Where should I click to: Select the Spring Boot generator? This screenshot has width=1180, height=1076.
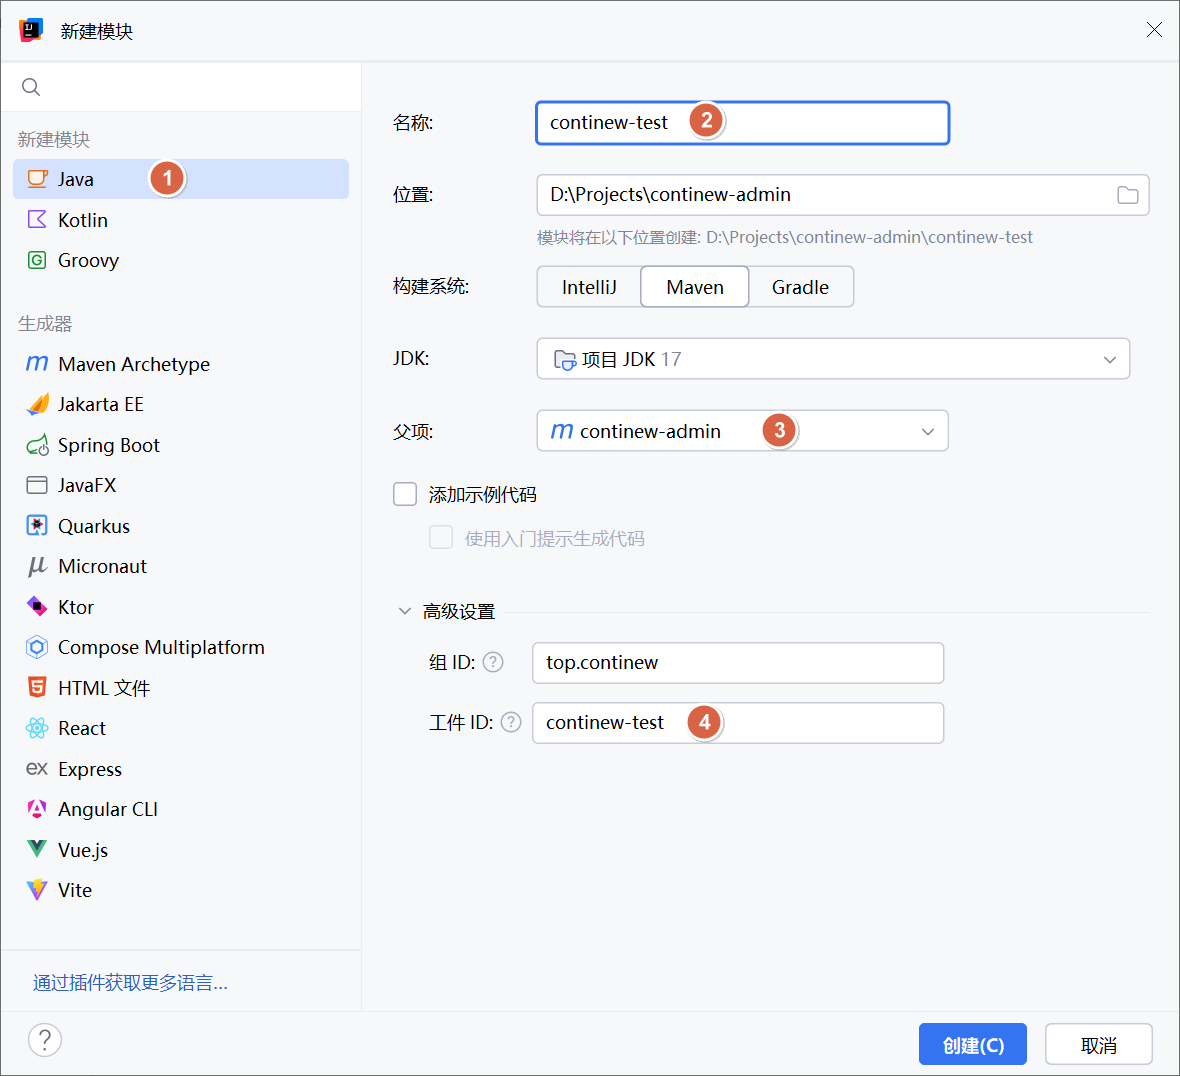pos(181,445)
